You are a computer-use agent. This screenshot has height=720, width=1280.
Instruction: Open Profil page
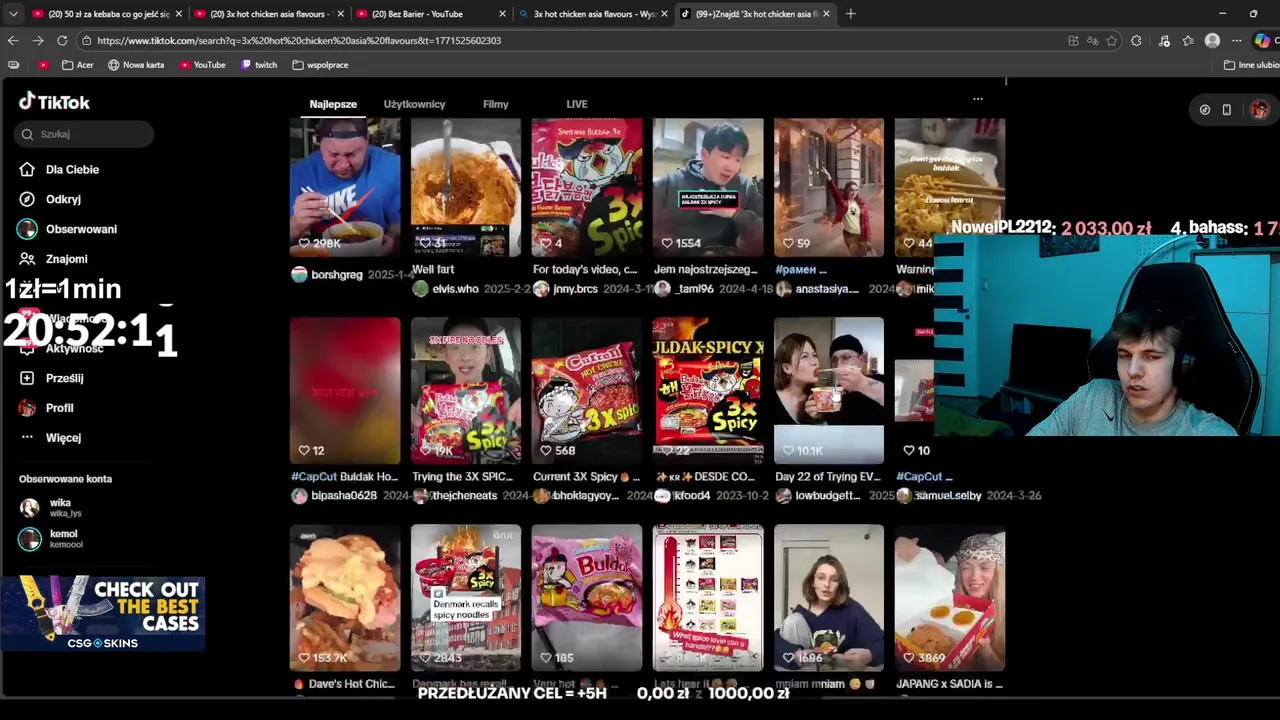(59, 408)
